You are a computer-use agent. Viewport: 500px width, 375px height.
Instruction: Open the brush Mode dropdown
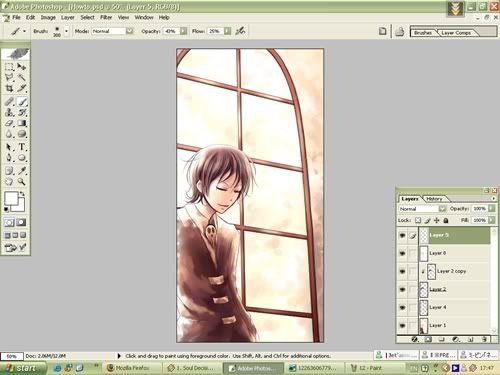pyautogui.click(x=129, y=31)
